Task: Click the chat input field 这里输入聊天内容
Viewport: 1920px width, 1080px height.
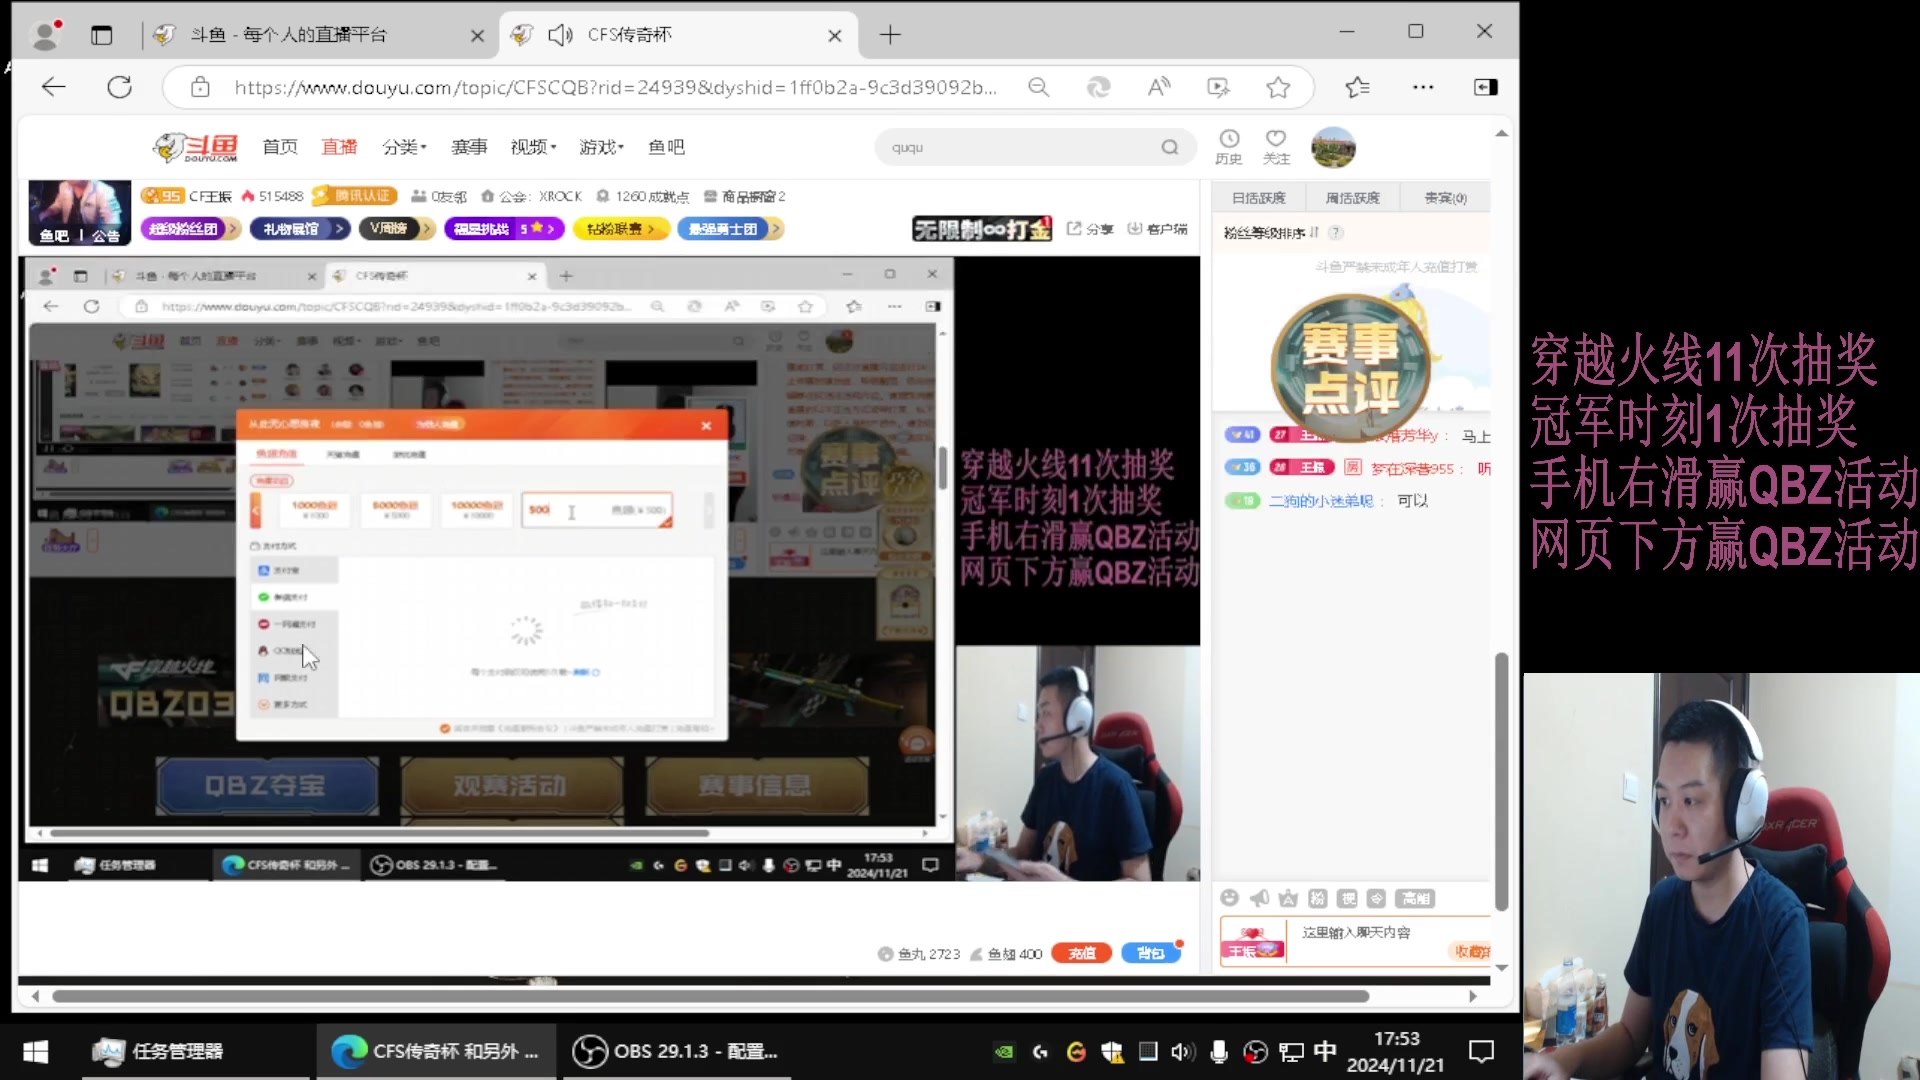Action: click(x=1367, y=933)
